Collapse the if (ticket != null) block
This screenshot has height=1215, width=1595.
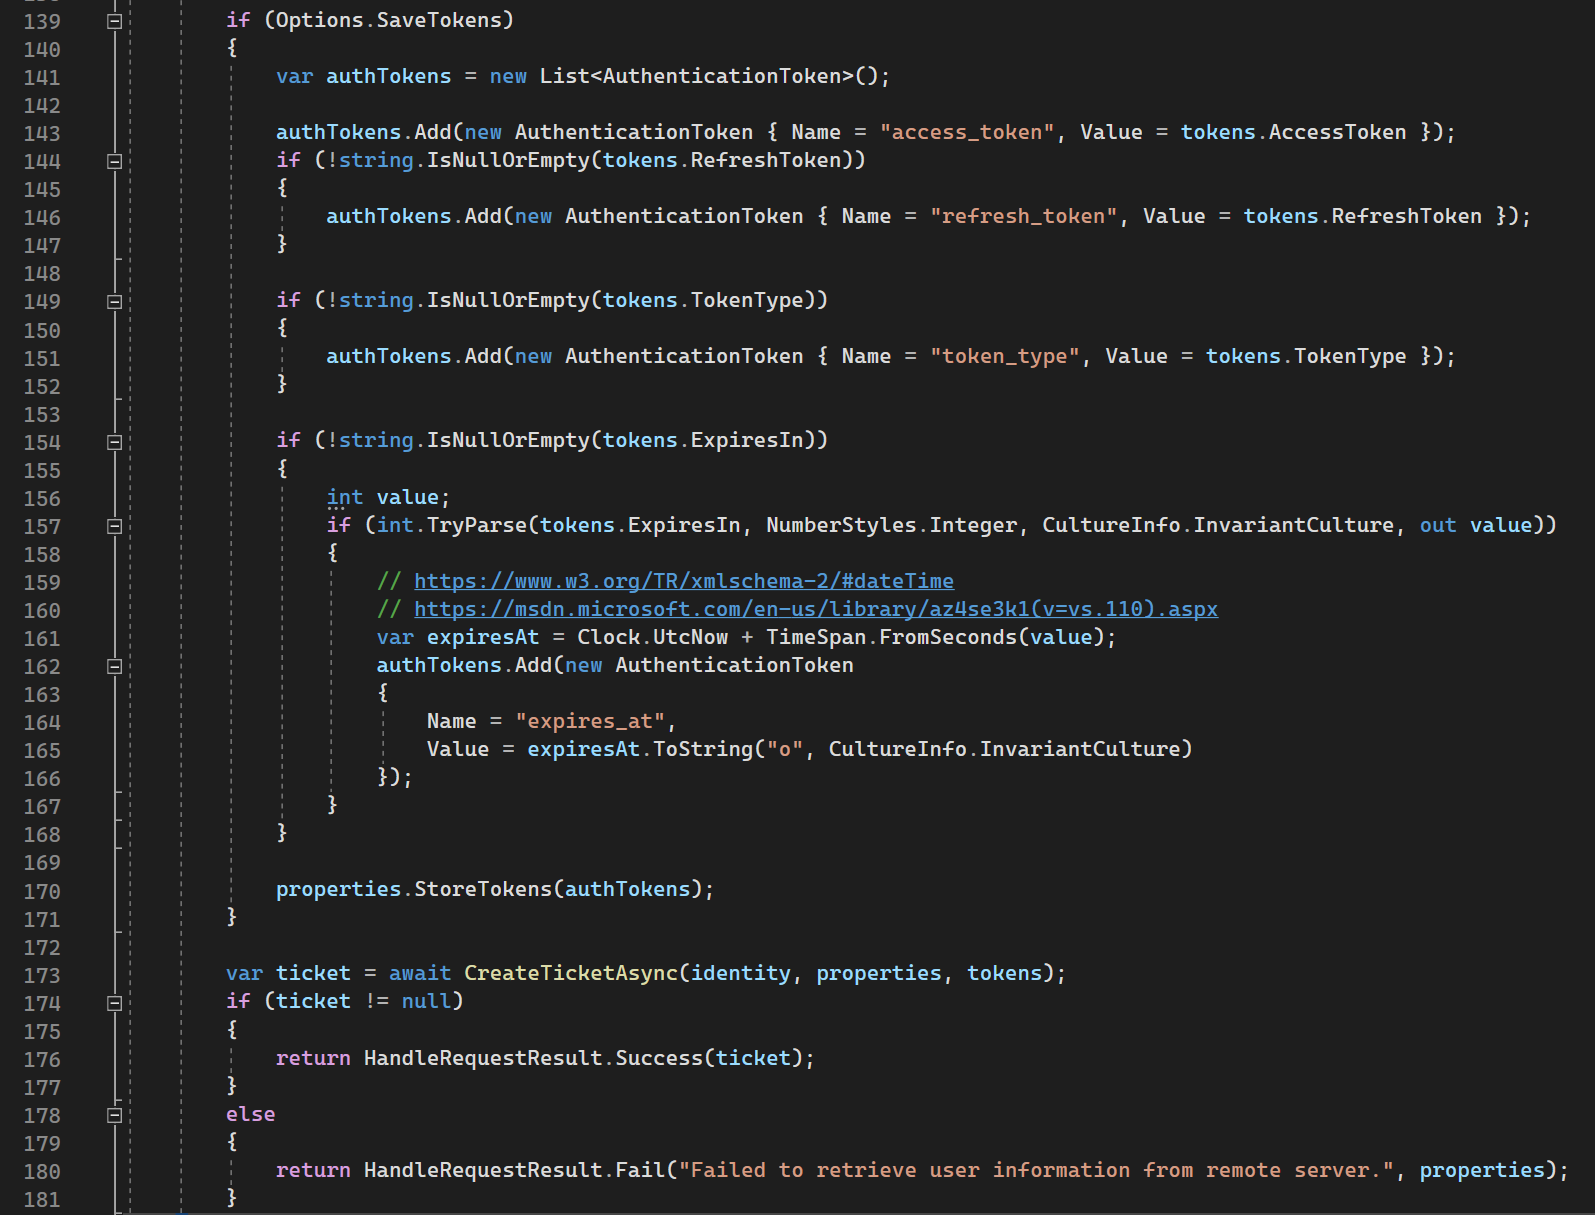115,1003
